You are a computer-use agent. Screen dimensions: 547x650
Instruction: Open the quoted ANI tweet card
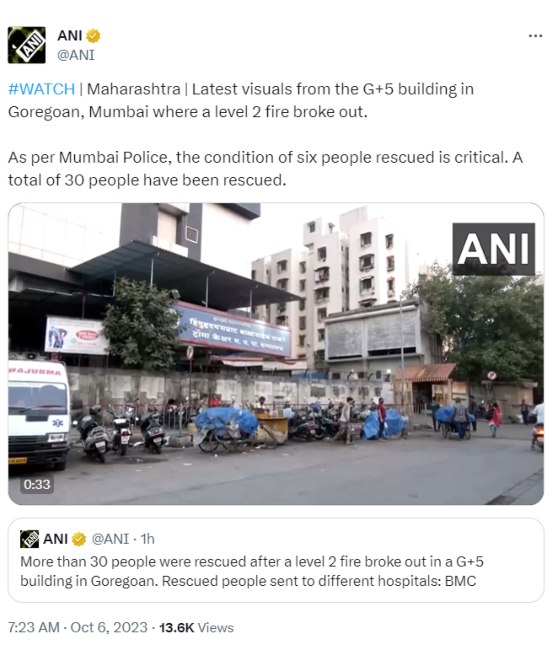point(276,560)
